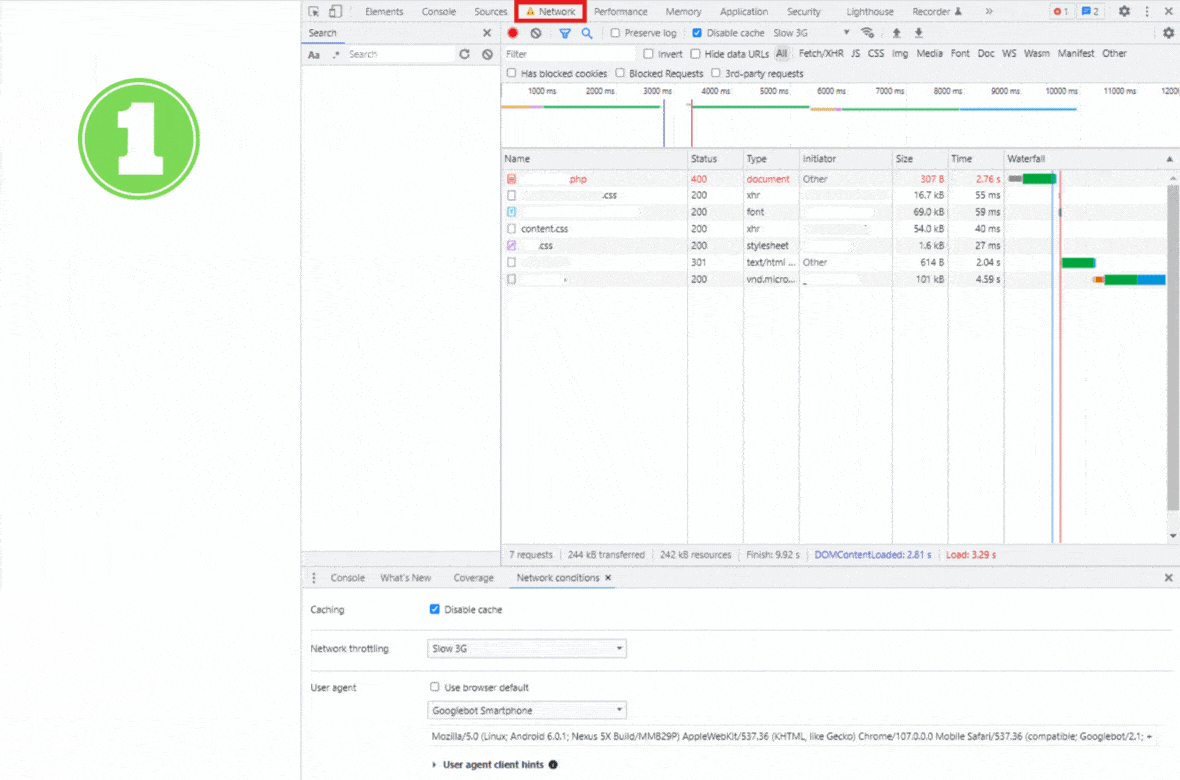Check the Invert filter checkbox
This screenshot has width=1180, height=780.
point(648,54)
